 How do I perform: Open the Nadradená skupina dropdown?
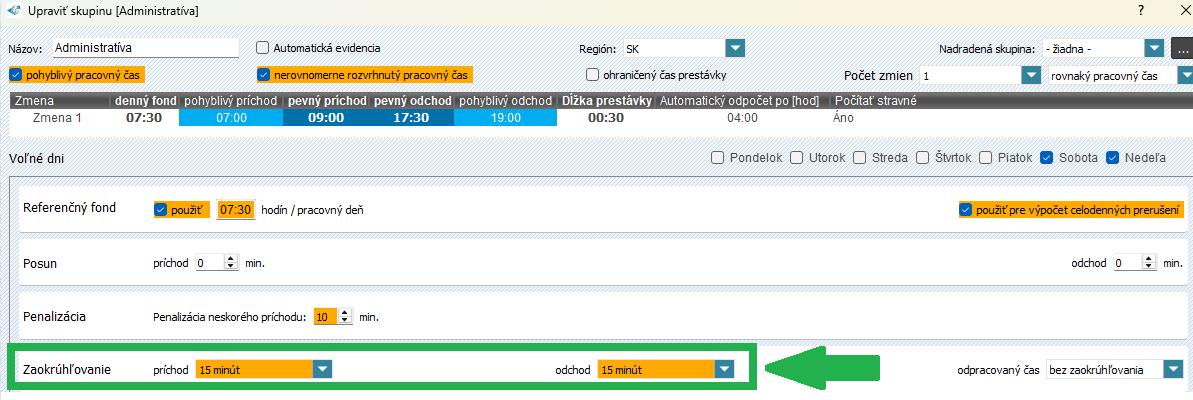[1155, 48]
